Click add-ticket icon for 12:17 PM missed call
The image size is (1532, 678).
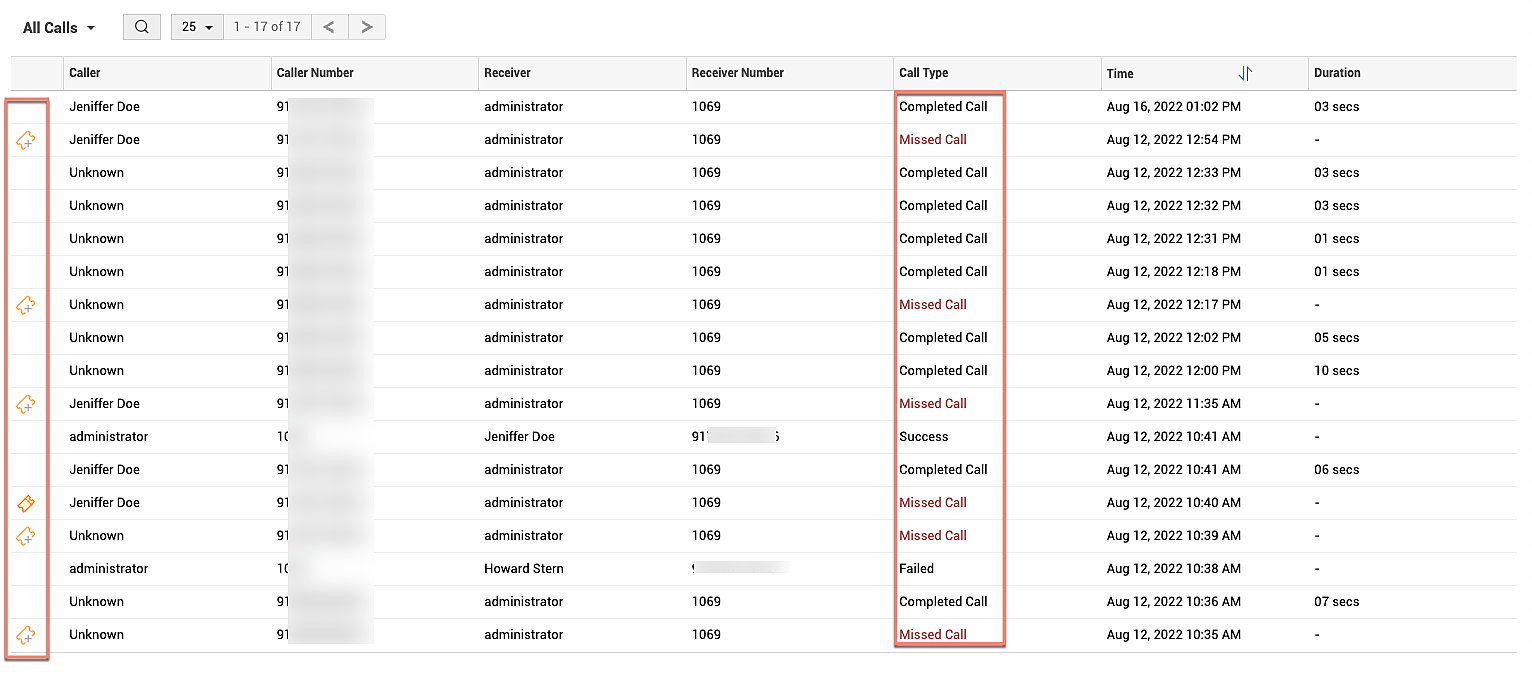pyautogui.click(x=26, y=306)
